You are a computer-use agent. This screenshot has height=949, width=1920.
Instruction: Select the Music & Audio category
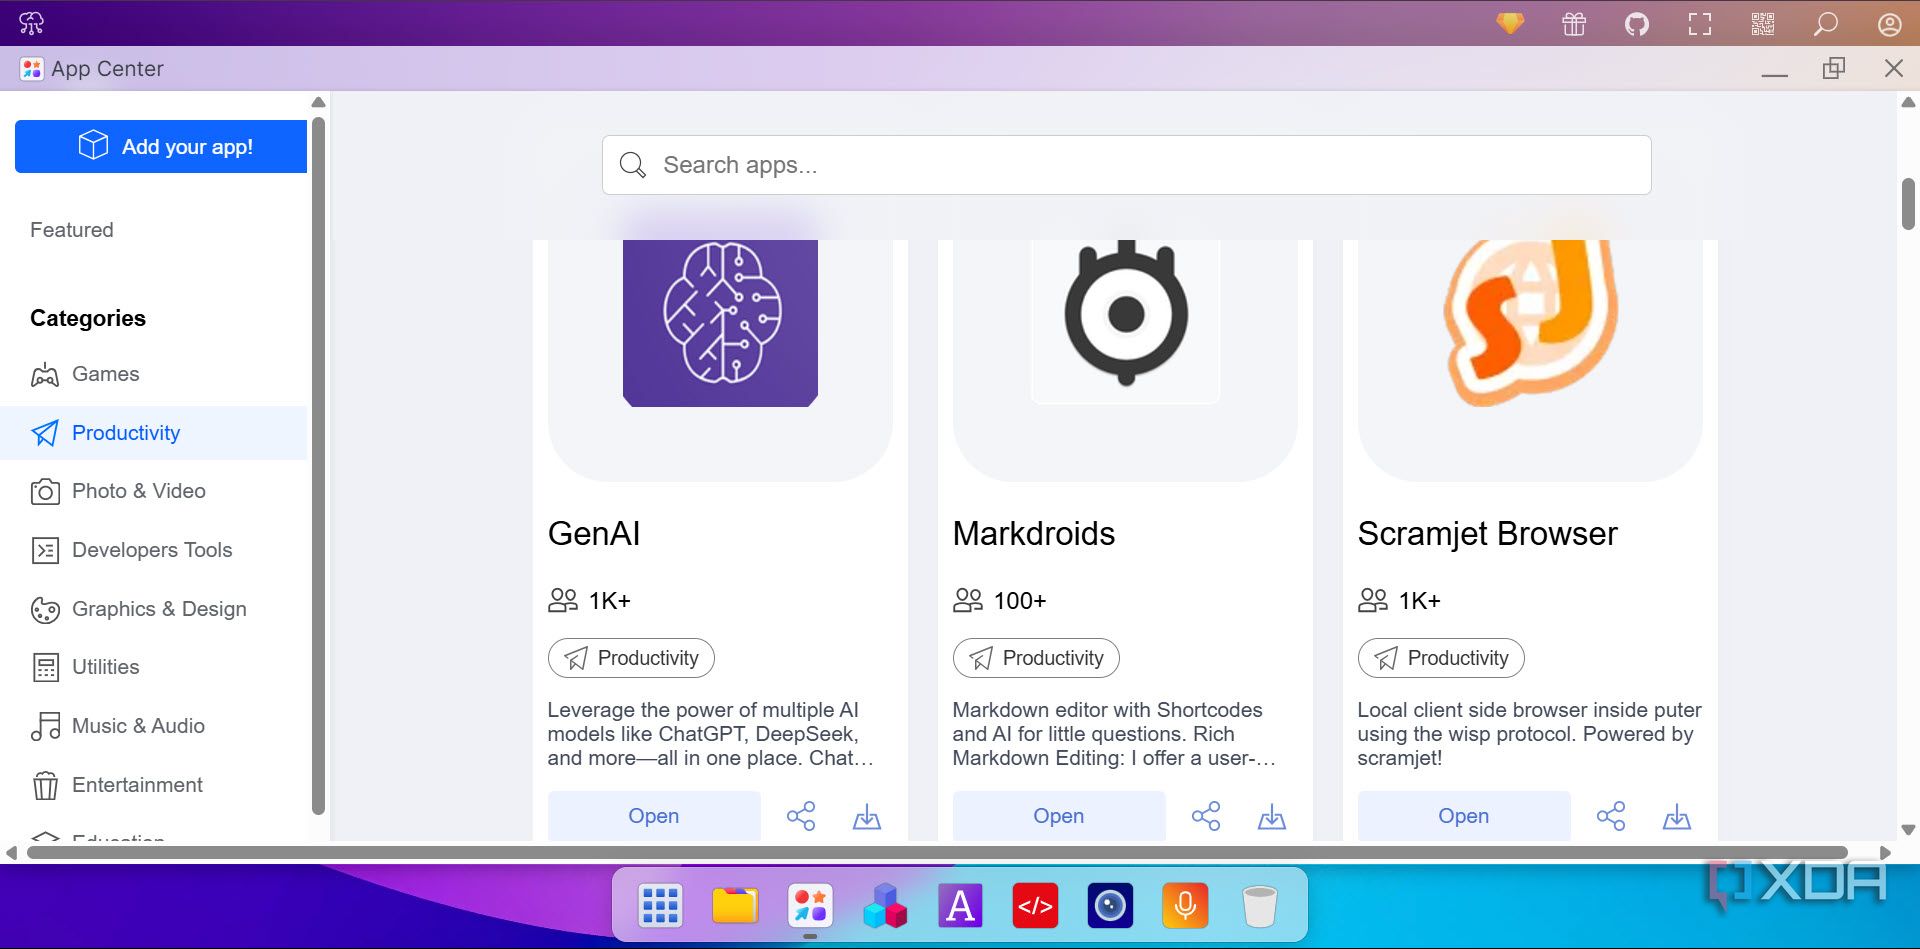coord(154,726)
